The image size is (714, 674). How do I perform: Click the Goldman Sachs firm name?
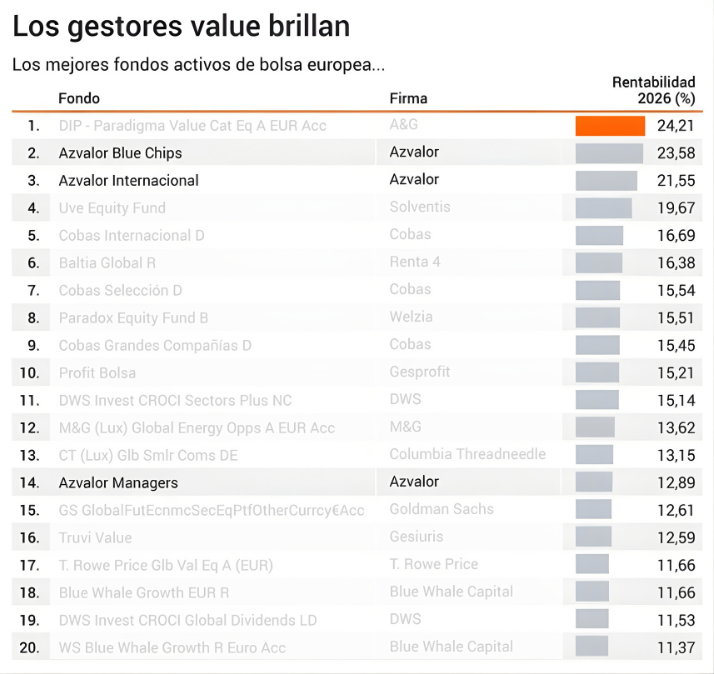(x=441, y=509)
